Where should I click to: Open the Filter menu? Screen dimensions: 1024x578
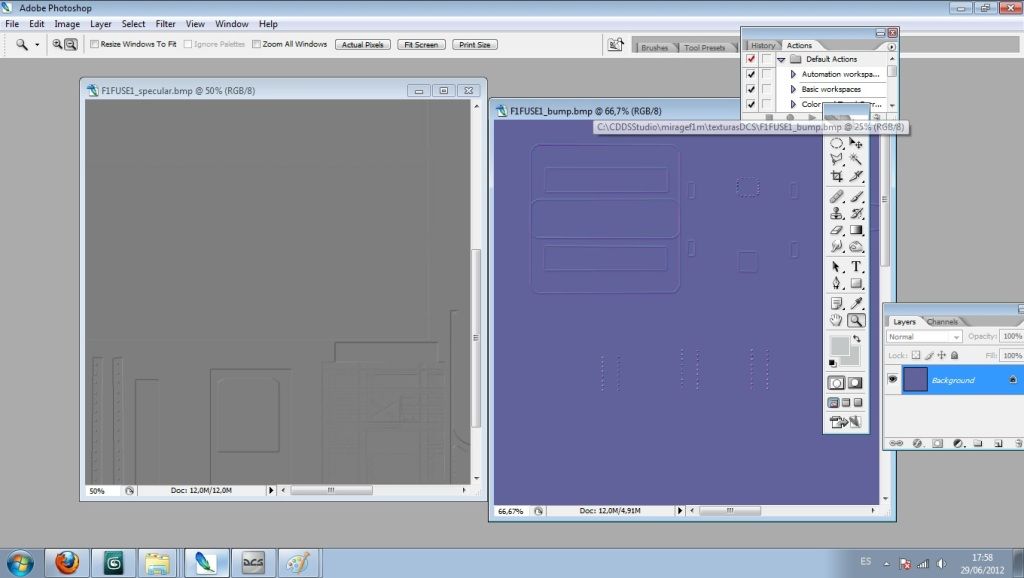pyautogui.click(x=165, y=23)
